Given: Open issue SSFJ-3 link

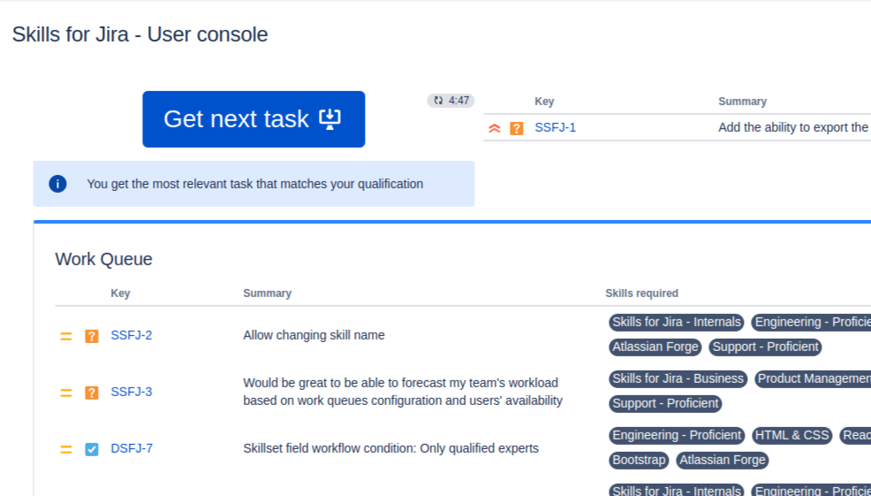Looking at the screenshot, I should pos(131,392).
